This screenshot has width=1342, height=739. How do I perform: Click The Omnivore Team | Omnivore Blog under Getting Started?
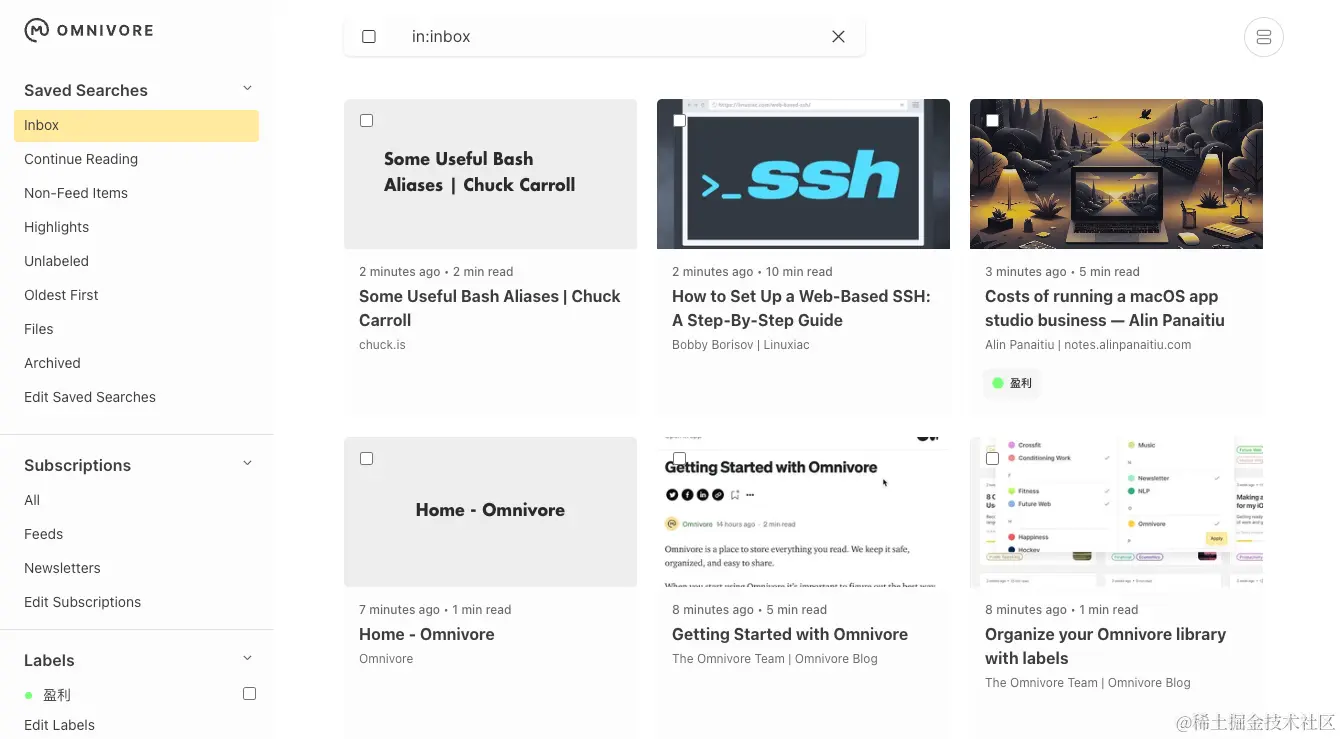click(x=775, y=659)
